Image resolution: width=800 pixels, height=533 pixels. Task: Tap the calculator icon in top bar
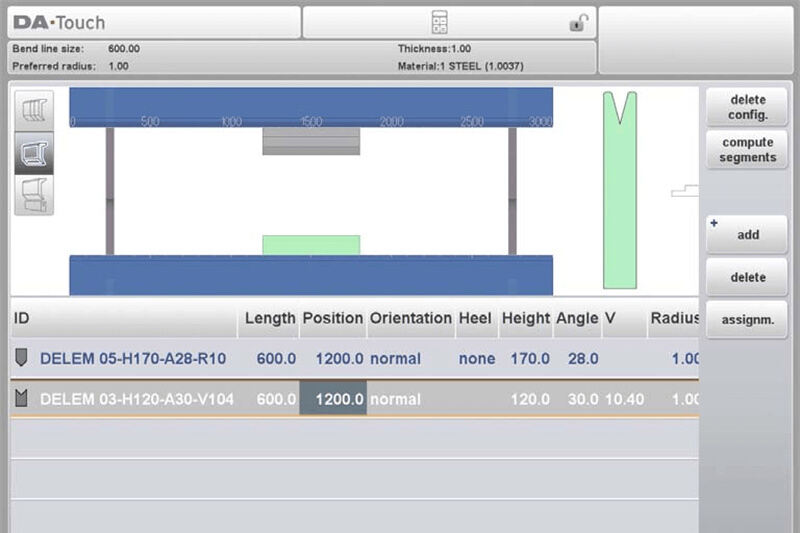point(439,22)
